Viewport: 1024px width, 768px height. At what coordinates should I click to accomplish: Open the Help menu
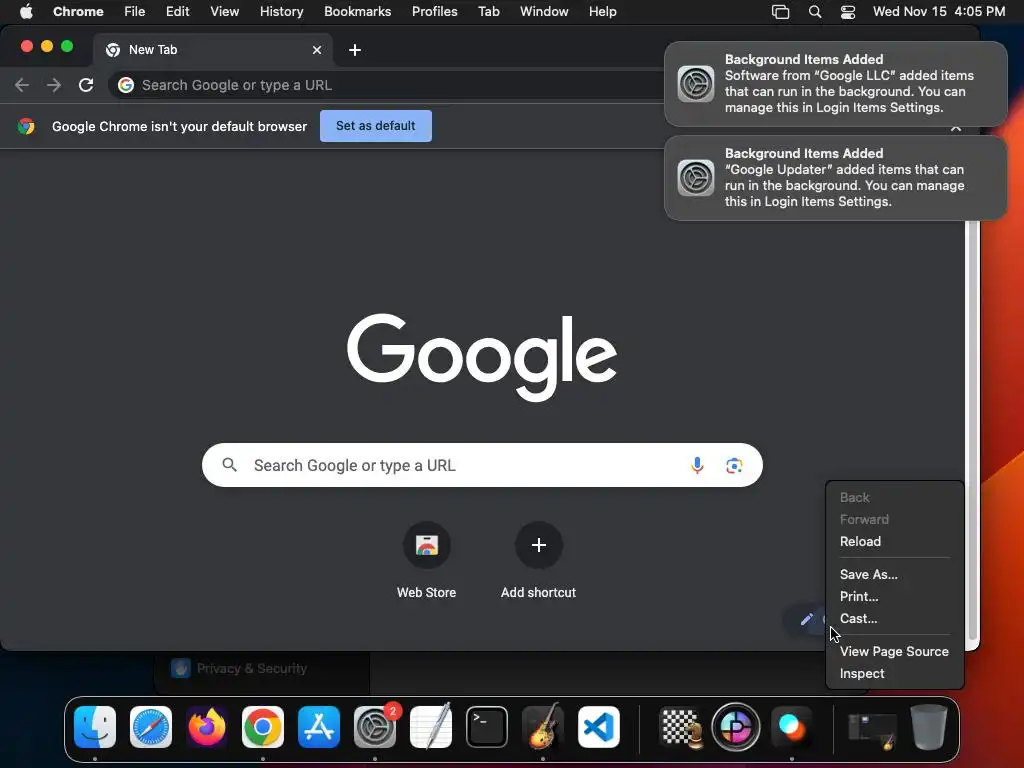tap(602, 12)
